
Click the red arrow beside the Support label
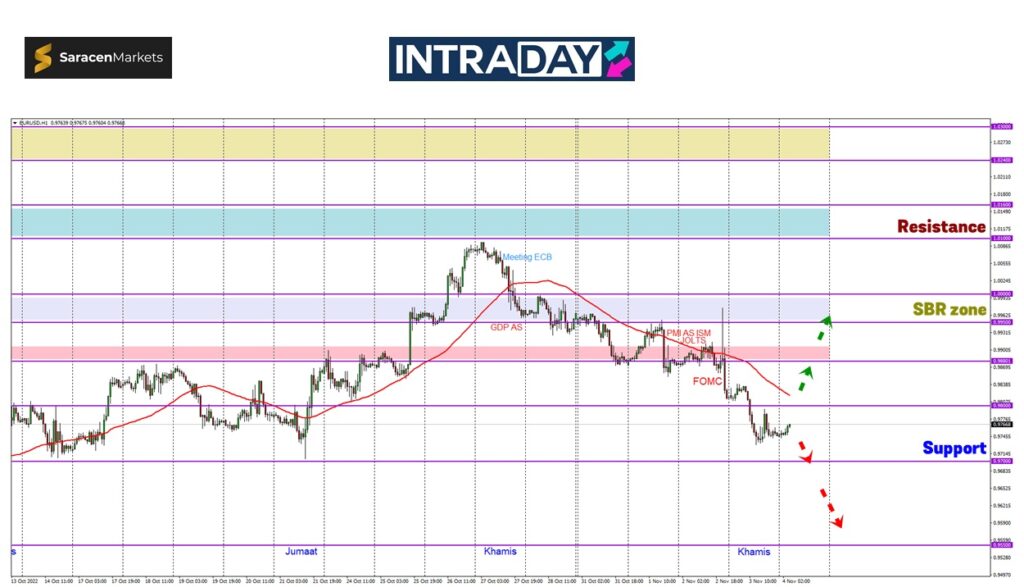pos(805,451)
